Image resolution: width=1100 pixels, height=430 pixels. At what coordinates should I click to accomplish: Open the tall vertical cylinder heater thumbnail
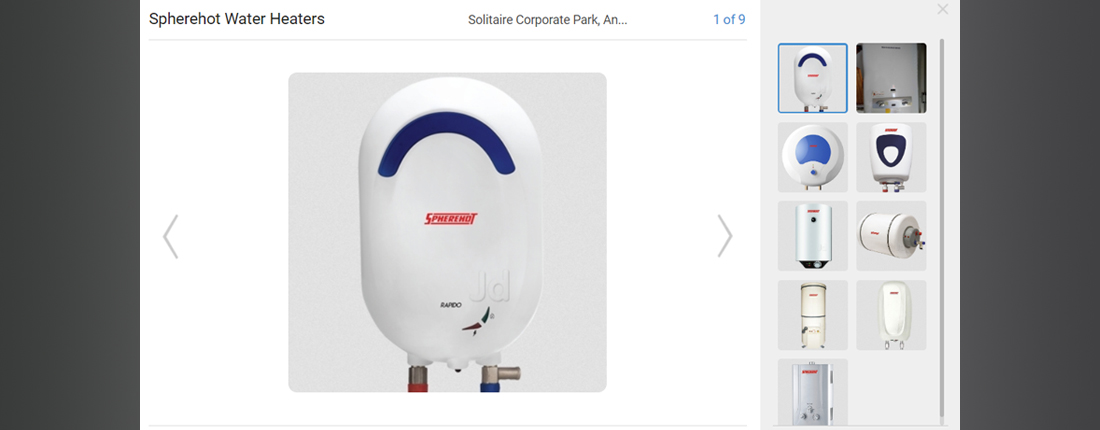tap(812, 236)
